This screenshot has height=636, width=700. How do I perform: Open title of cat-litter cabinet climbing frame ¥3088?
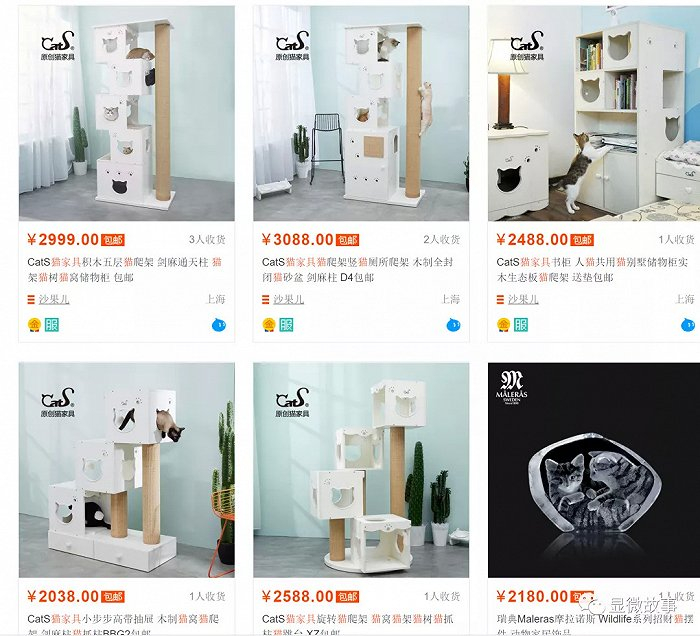tap(358, 270)
